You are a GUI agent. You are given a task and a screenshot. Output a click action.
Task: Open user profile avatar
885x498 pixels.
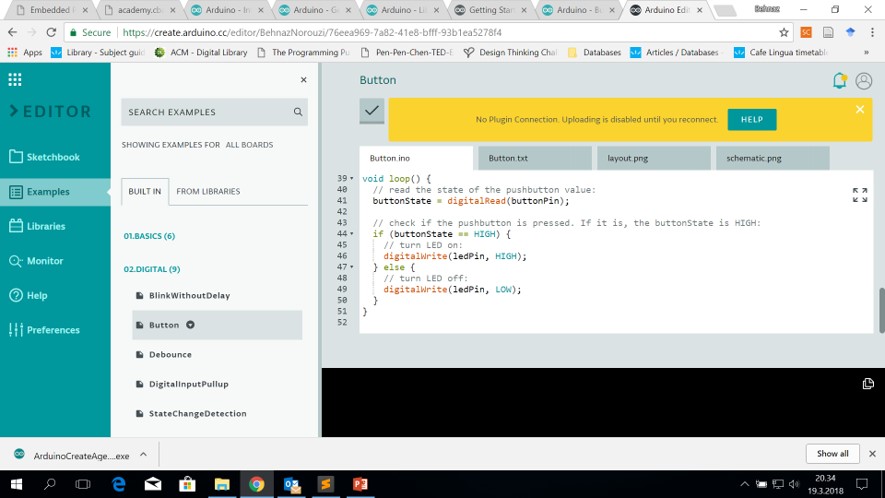pos(864,81)
